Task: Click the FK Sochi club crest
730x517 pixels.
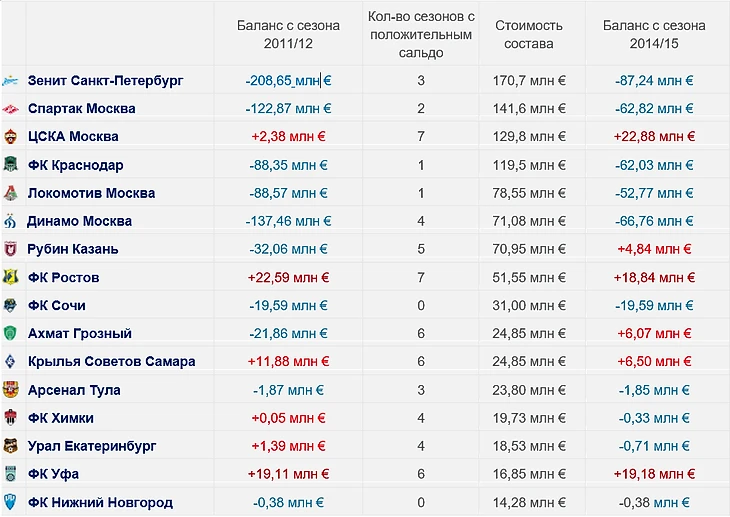Action: (10, 305)
